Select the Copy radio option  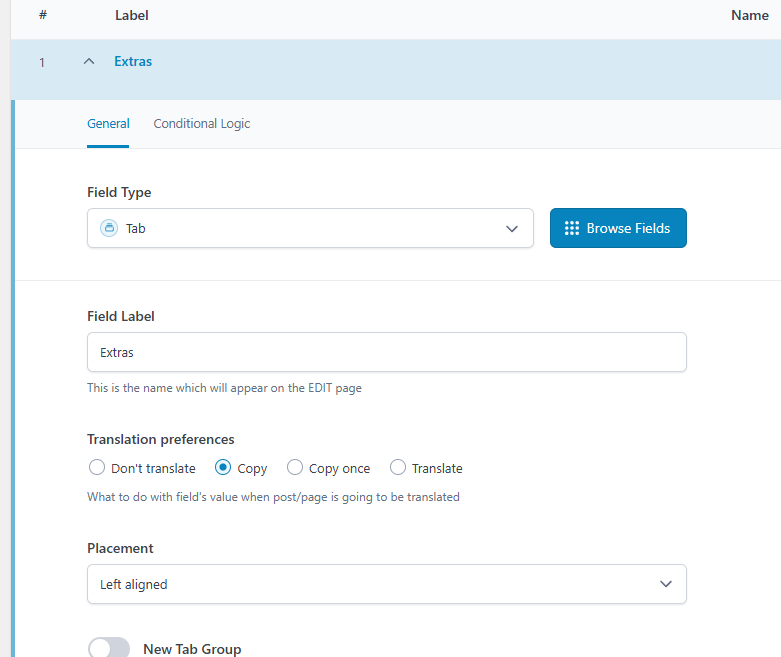223,467
